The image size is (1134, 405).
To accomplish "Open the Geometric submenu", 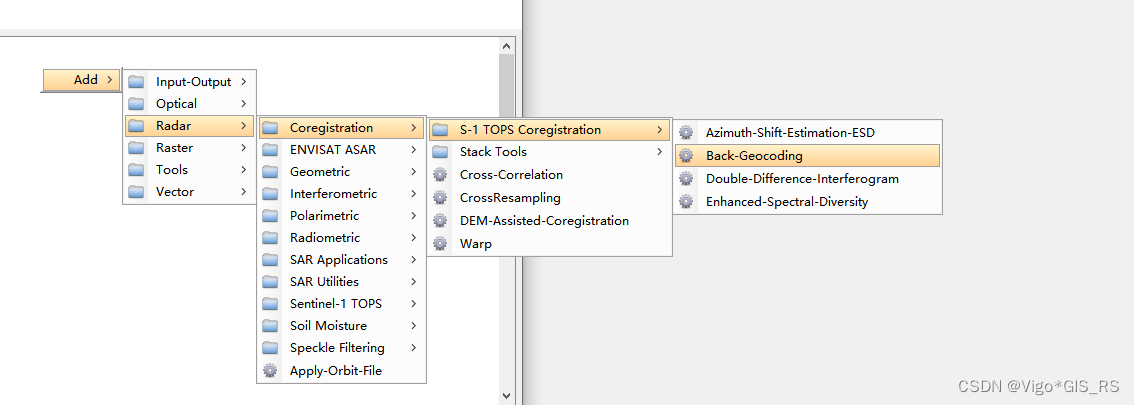I will [x=341, y=172].
